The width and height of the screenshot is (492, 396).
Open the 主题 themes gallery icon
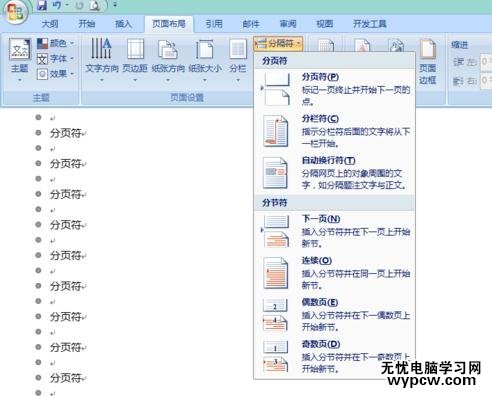20,49
